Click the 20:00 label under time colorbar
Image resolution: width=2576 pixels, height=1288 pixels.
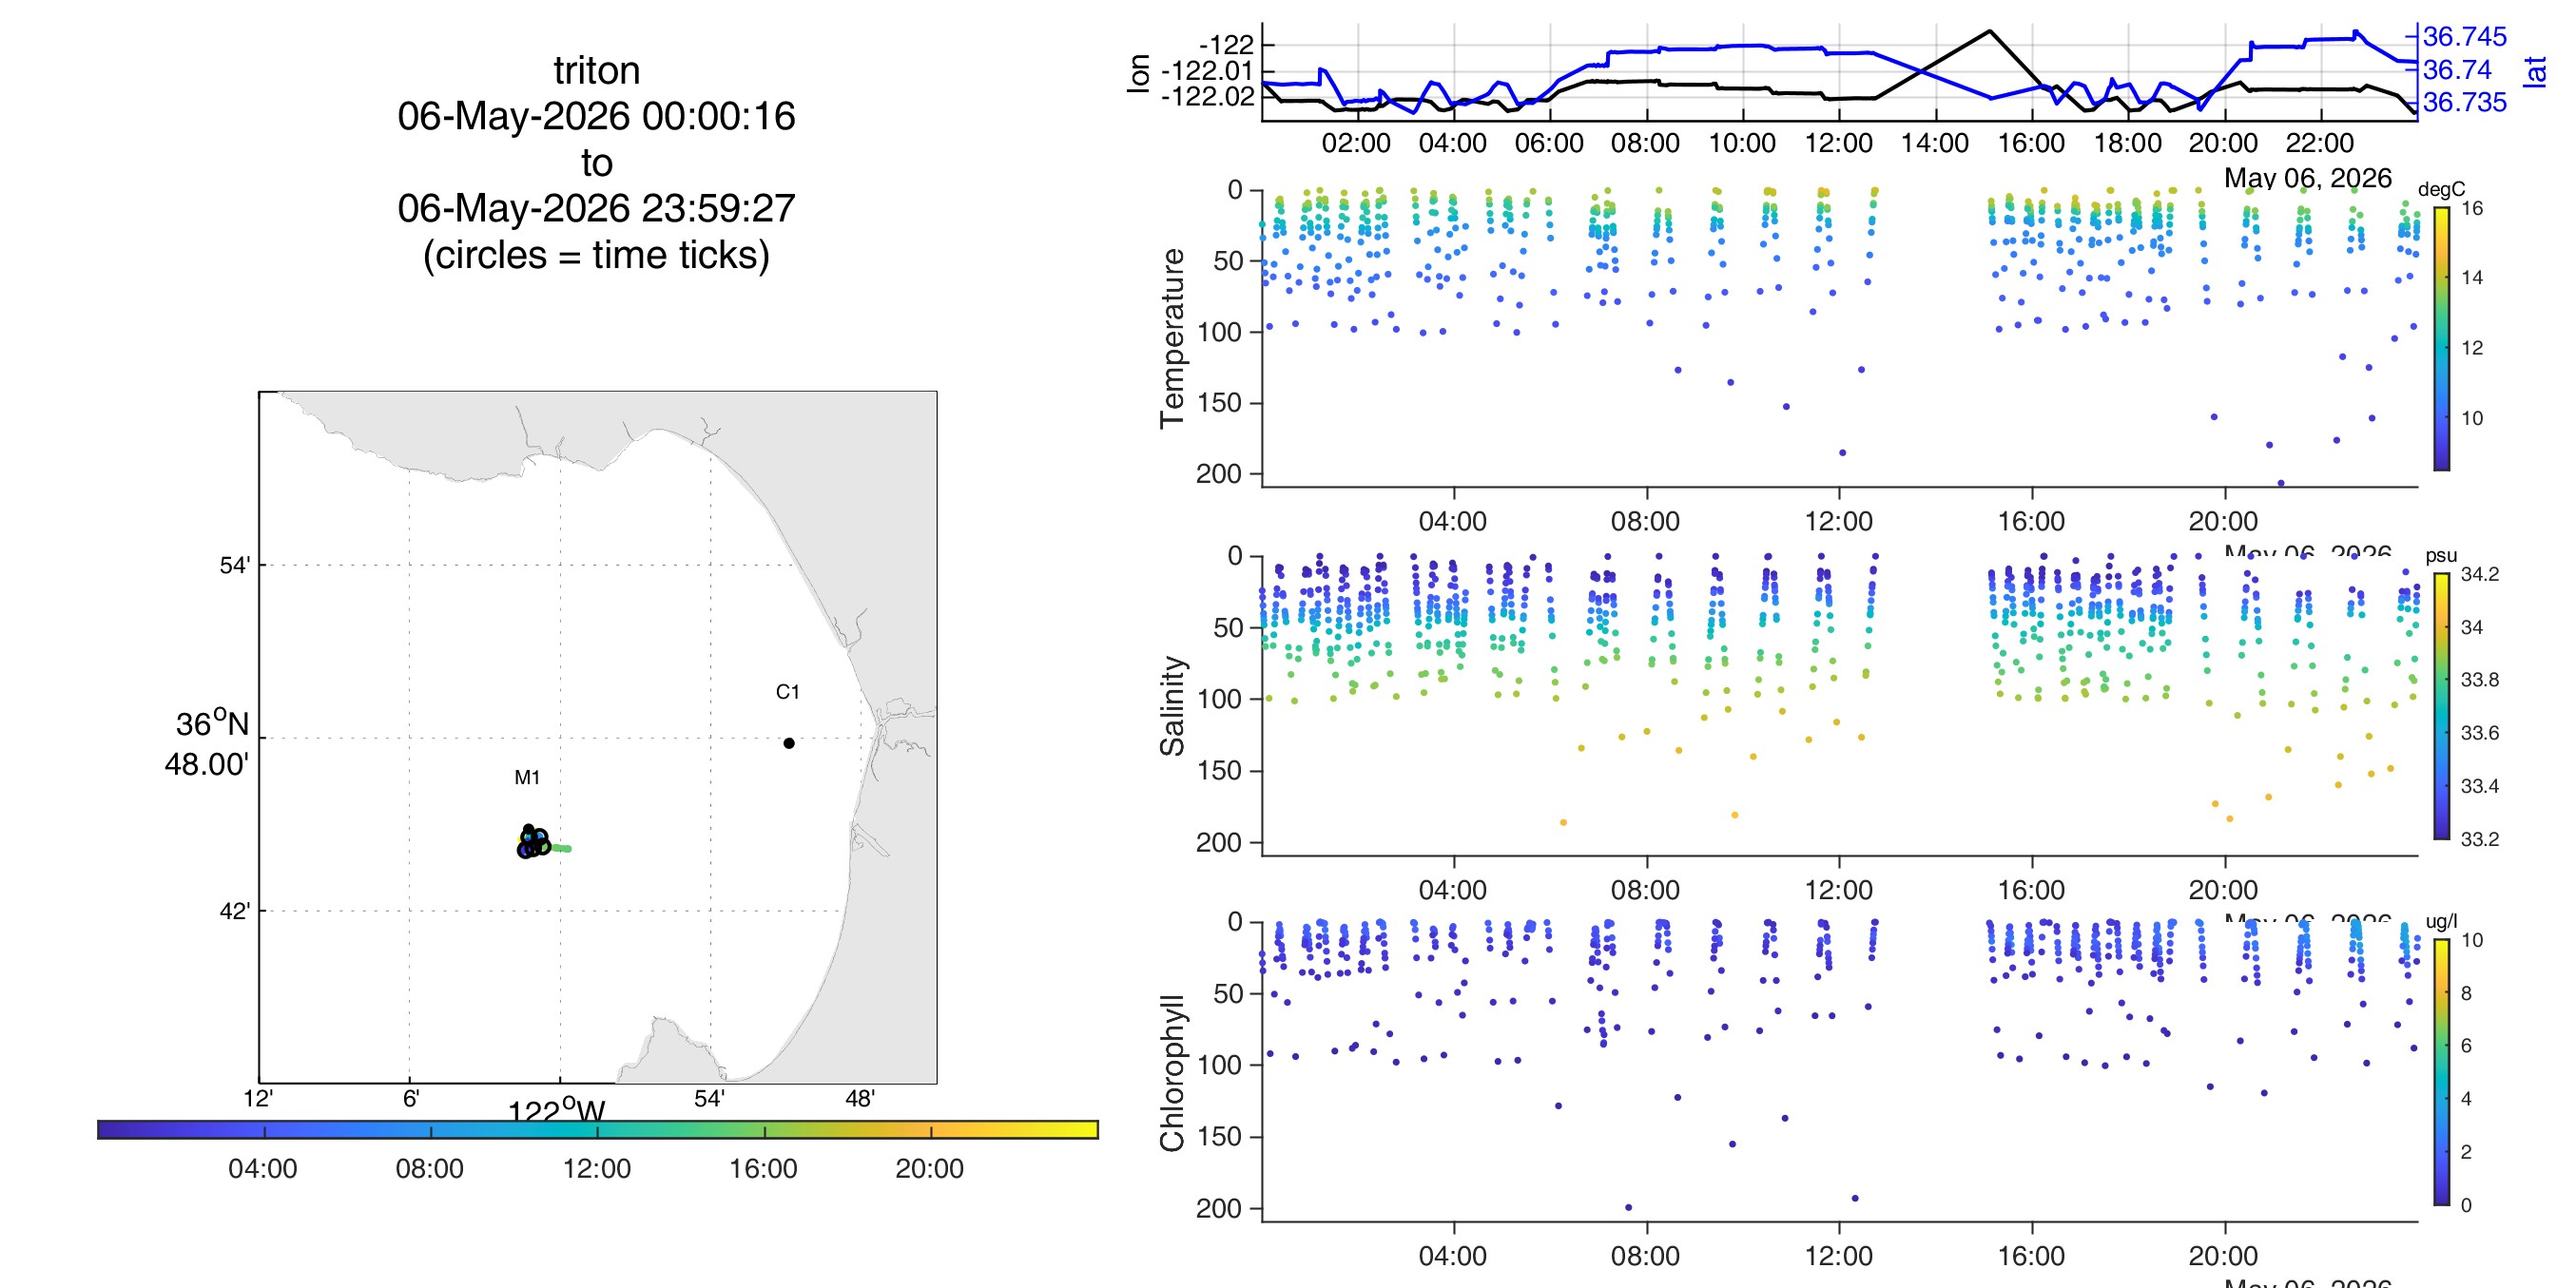point(930,1168)
